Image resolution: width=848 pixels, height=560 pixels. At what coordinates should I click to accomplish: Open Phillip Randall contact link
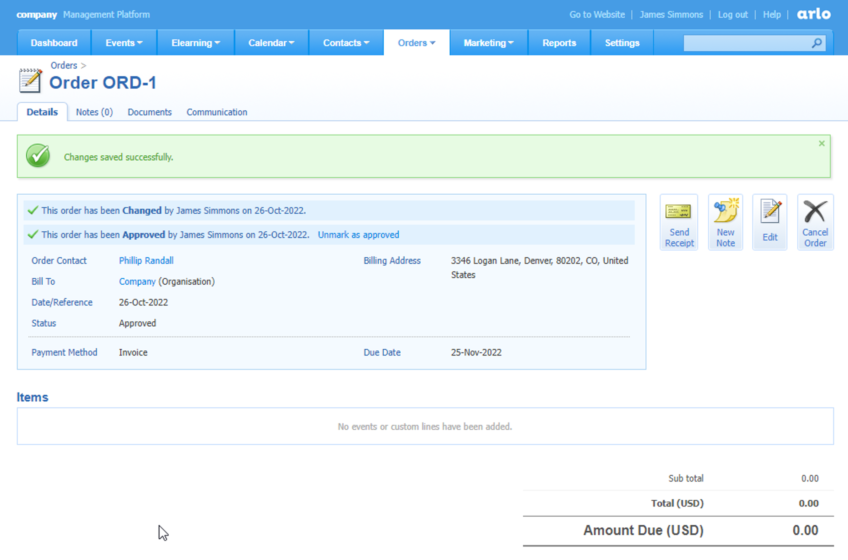[146, 261]
